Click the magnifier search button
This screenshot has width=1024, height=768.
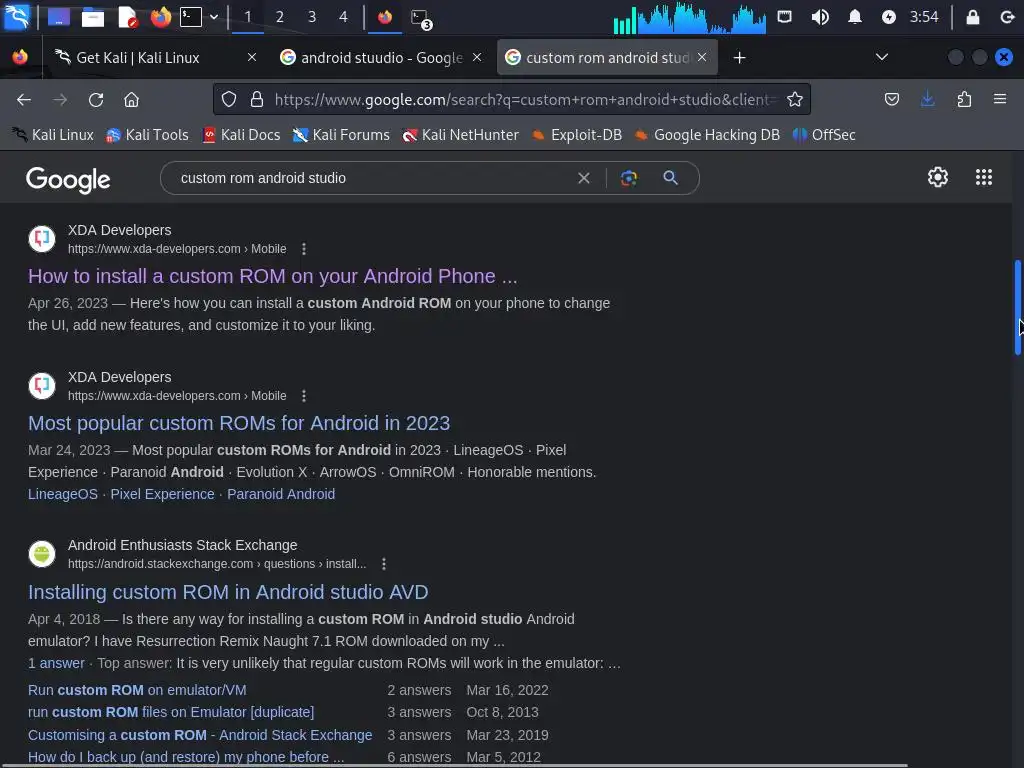(670, 178)
